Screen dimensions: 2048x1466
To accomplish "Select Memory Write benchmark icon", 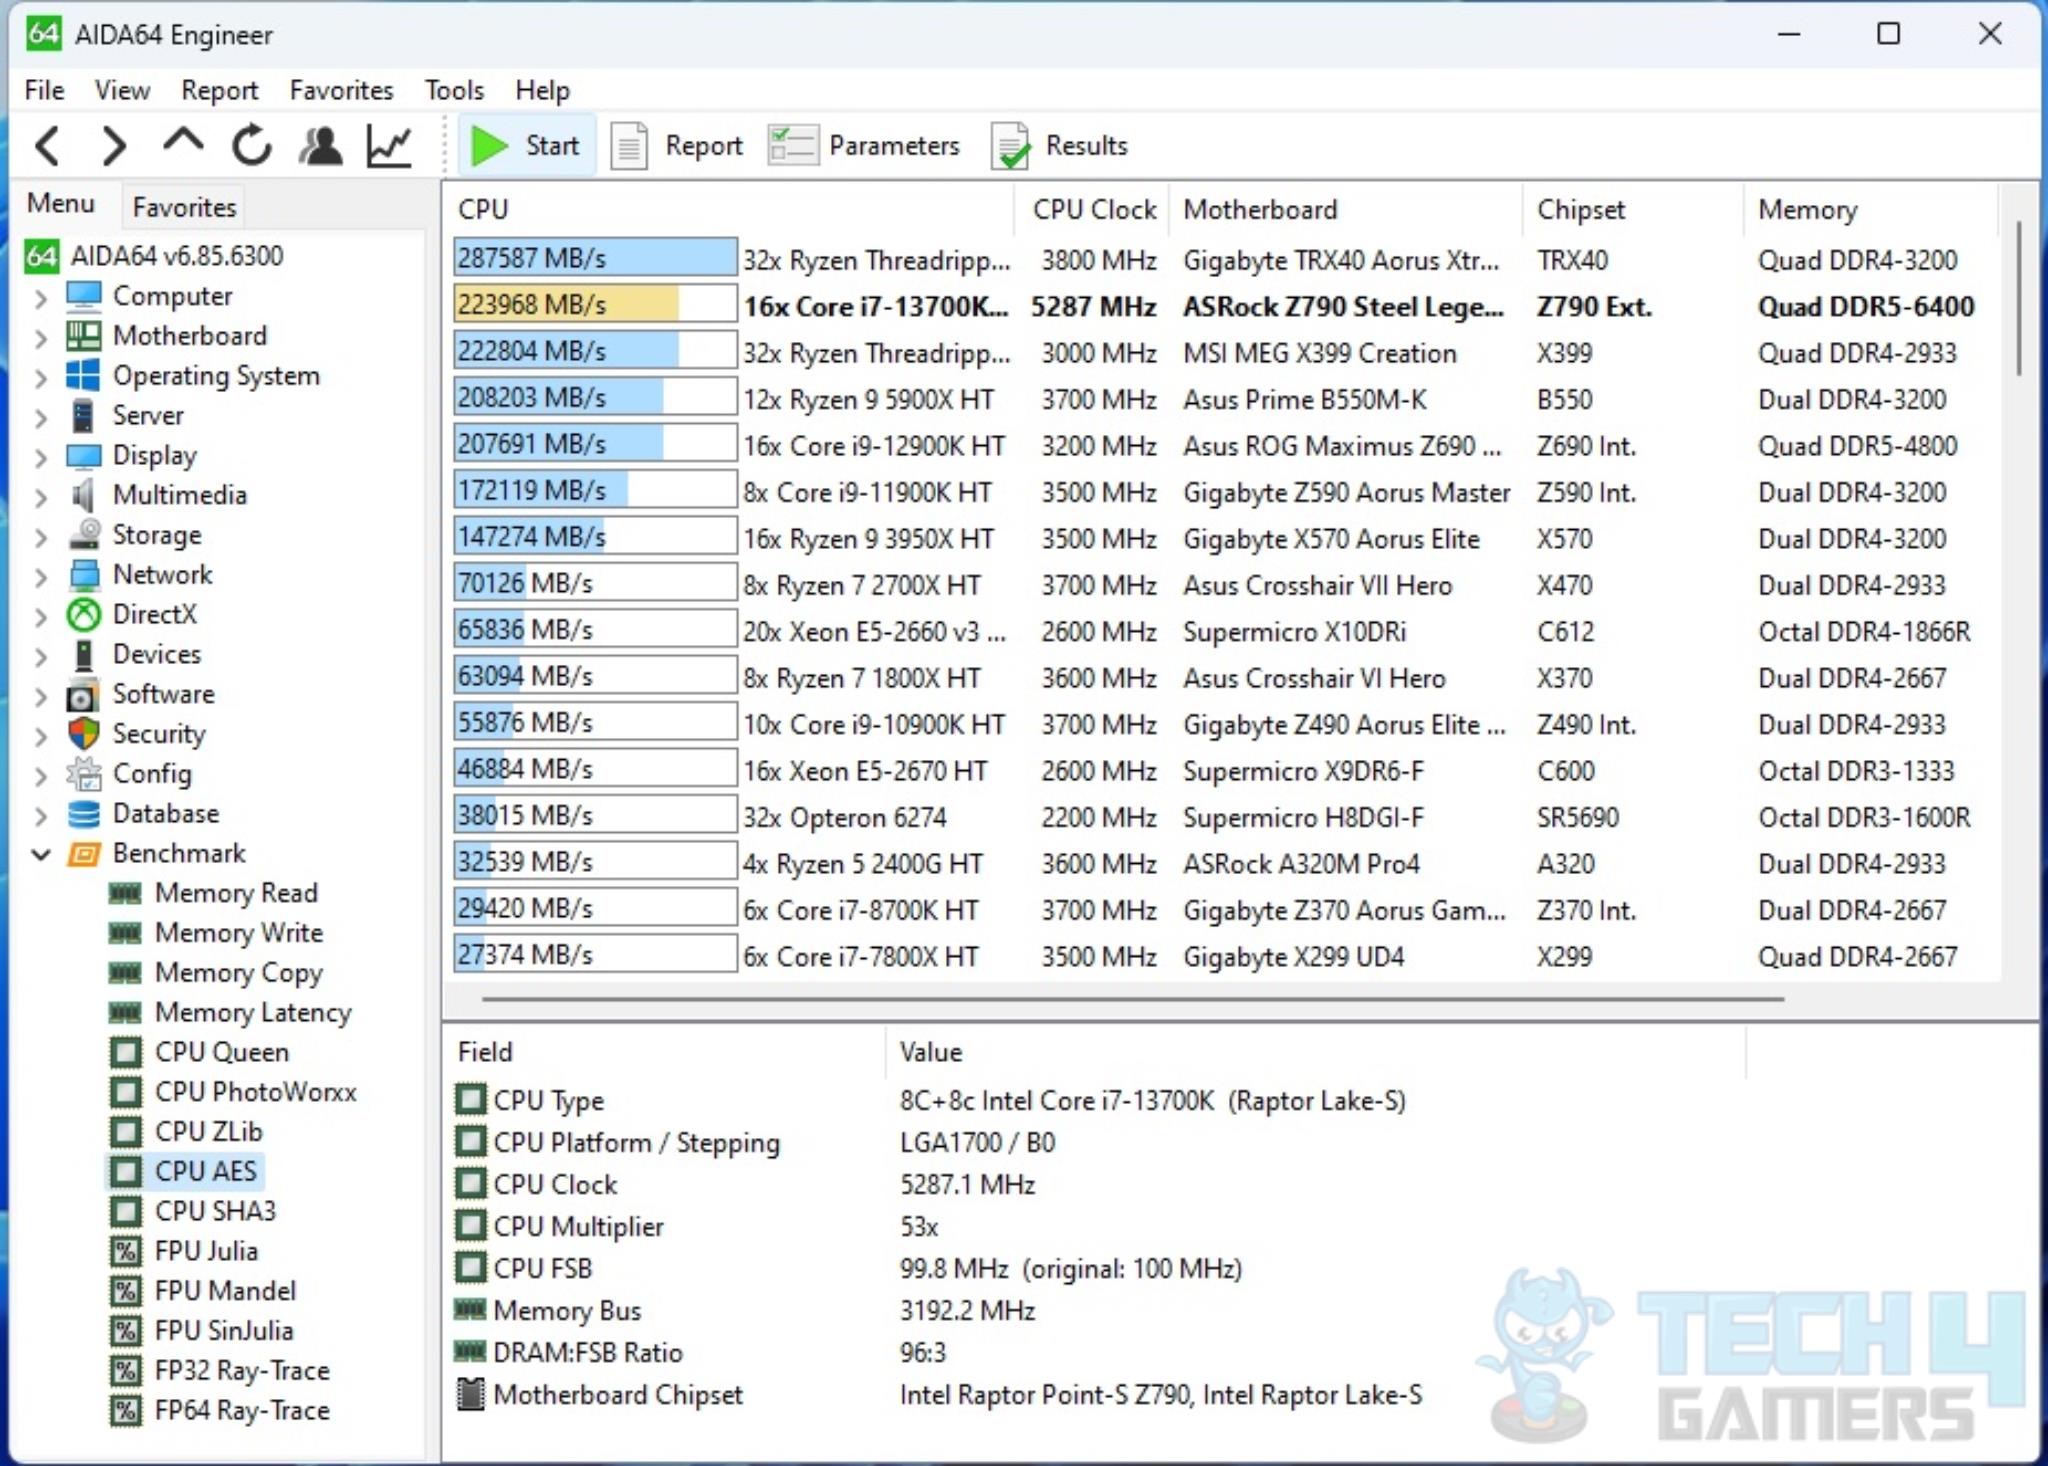I will click(x=125, y=933).
